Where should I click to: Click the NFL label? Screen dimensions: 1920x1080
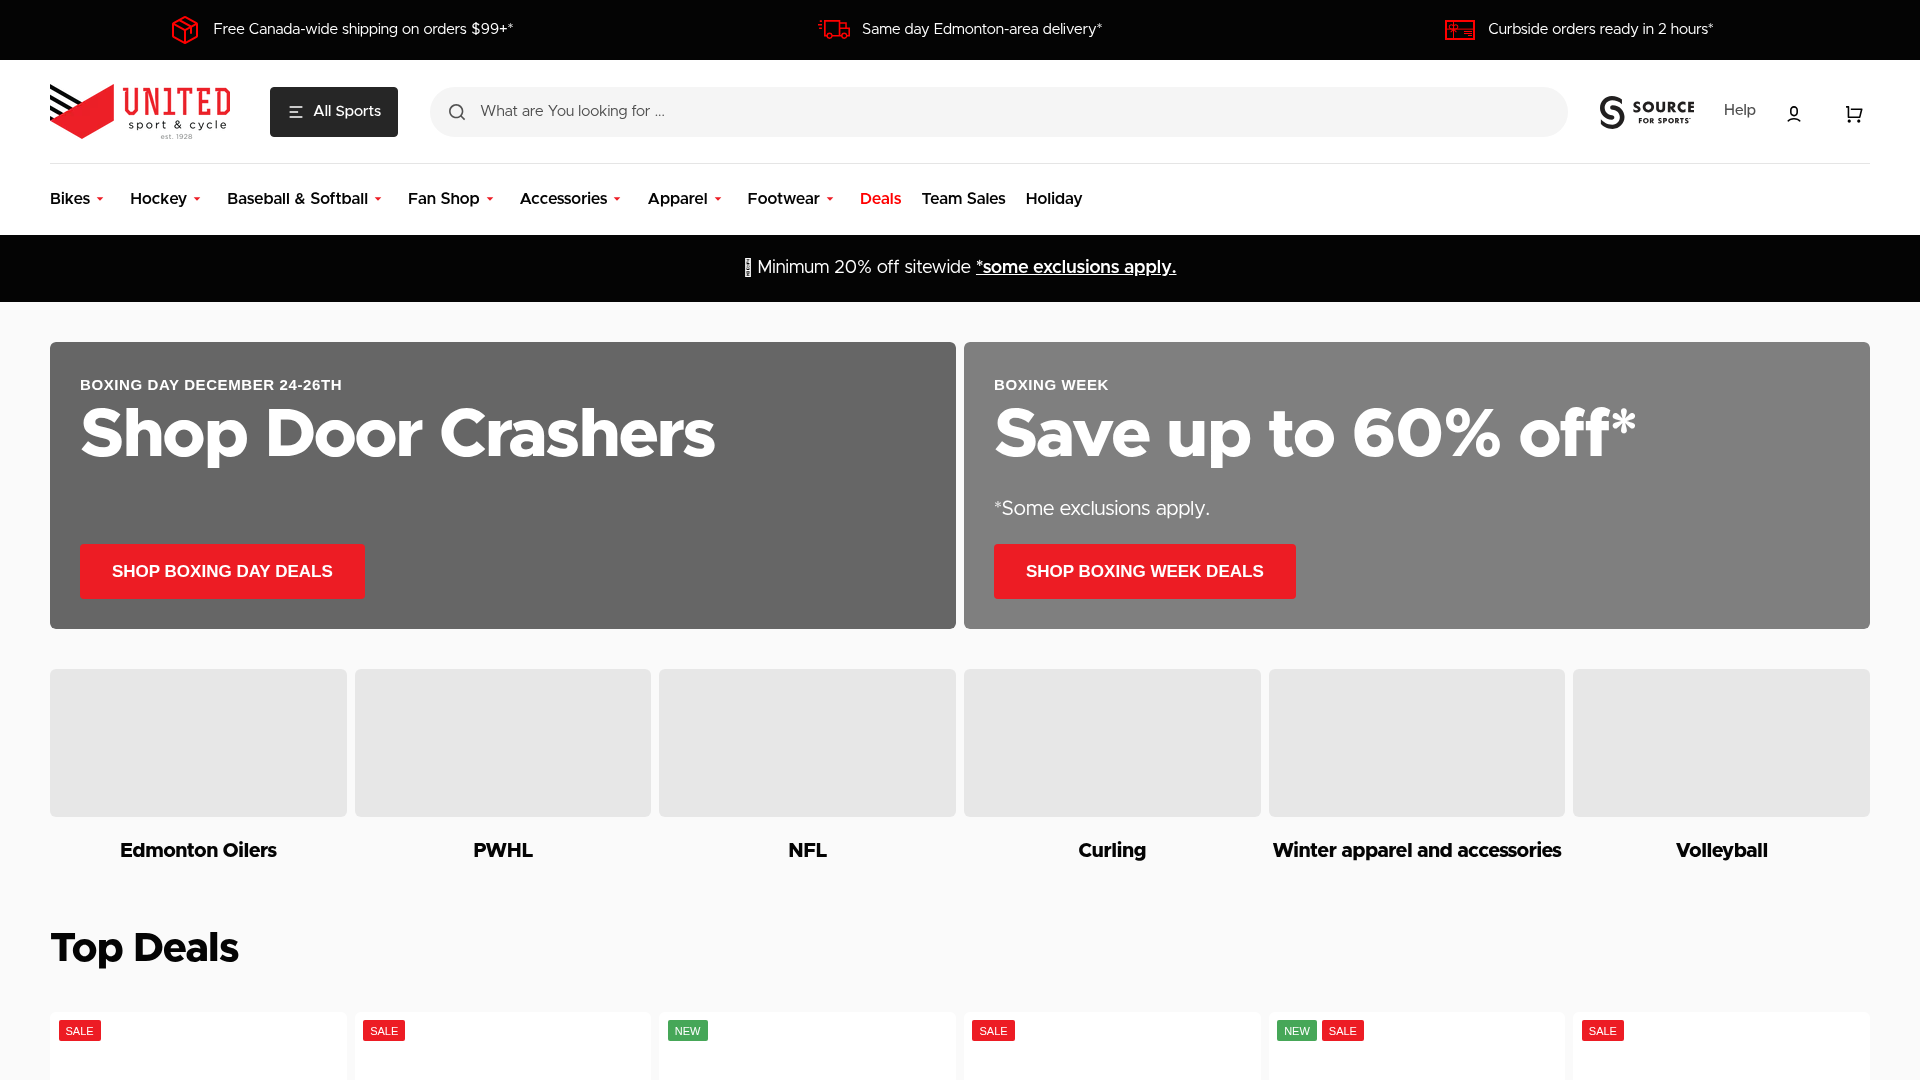tap(808, 850)
